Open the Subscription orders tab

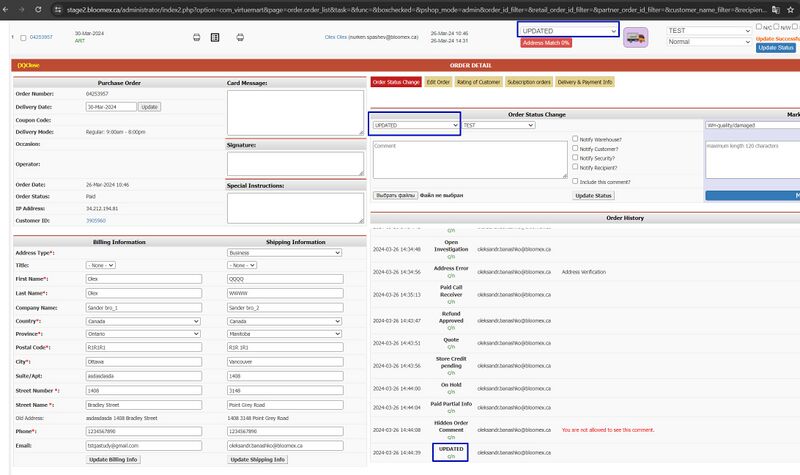tap(529, 82)
